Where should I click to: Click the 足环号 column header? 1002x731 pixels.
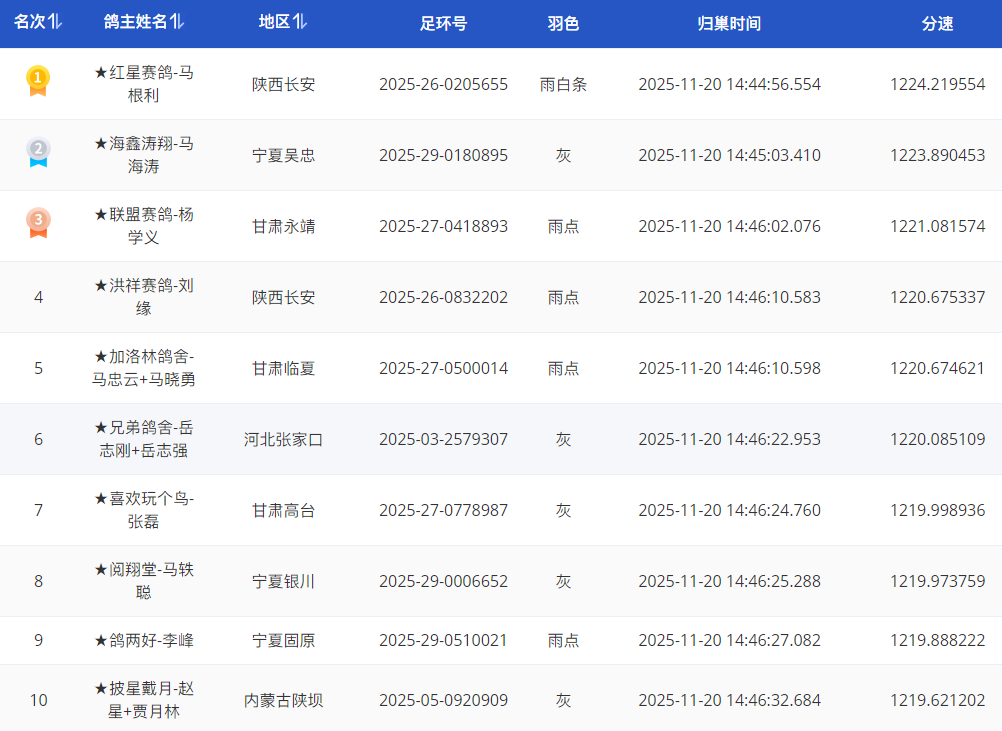(443, 24)
